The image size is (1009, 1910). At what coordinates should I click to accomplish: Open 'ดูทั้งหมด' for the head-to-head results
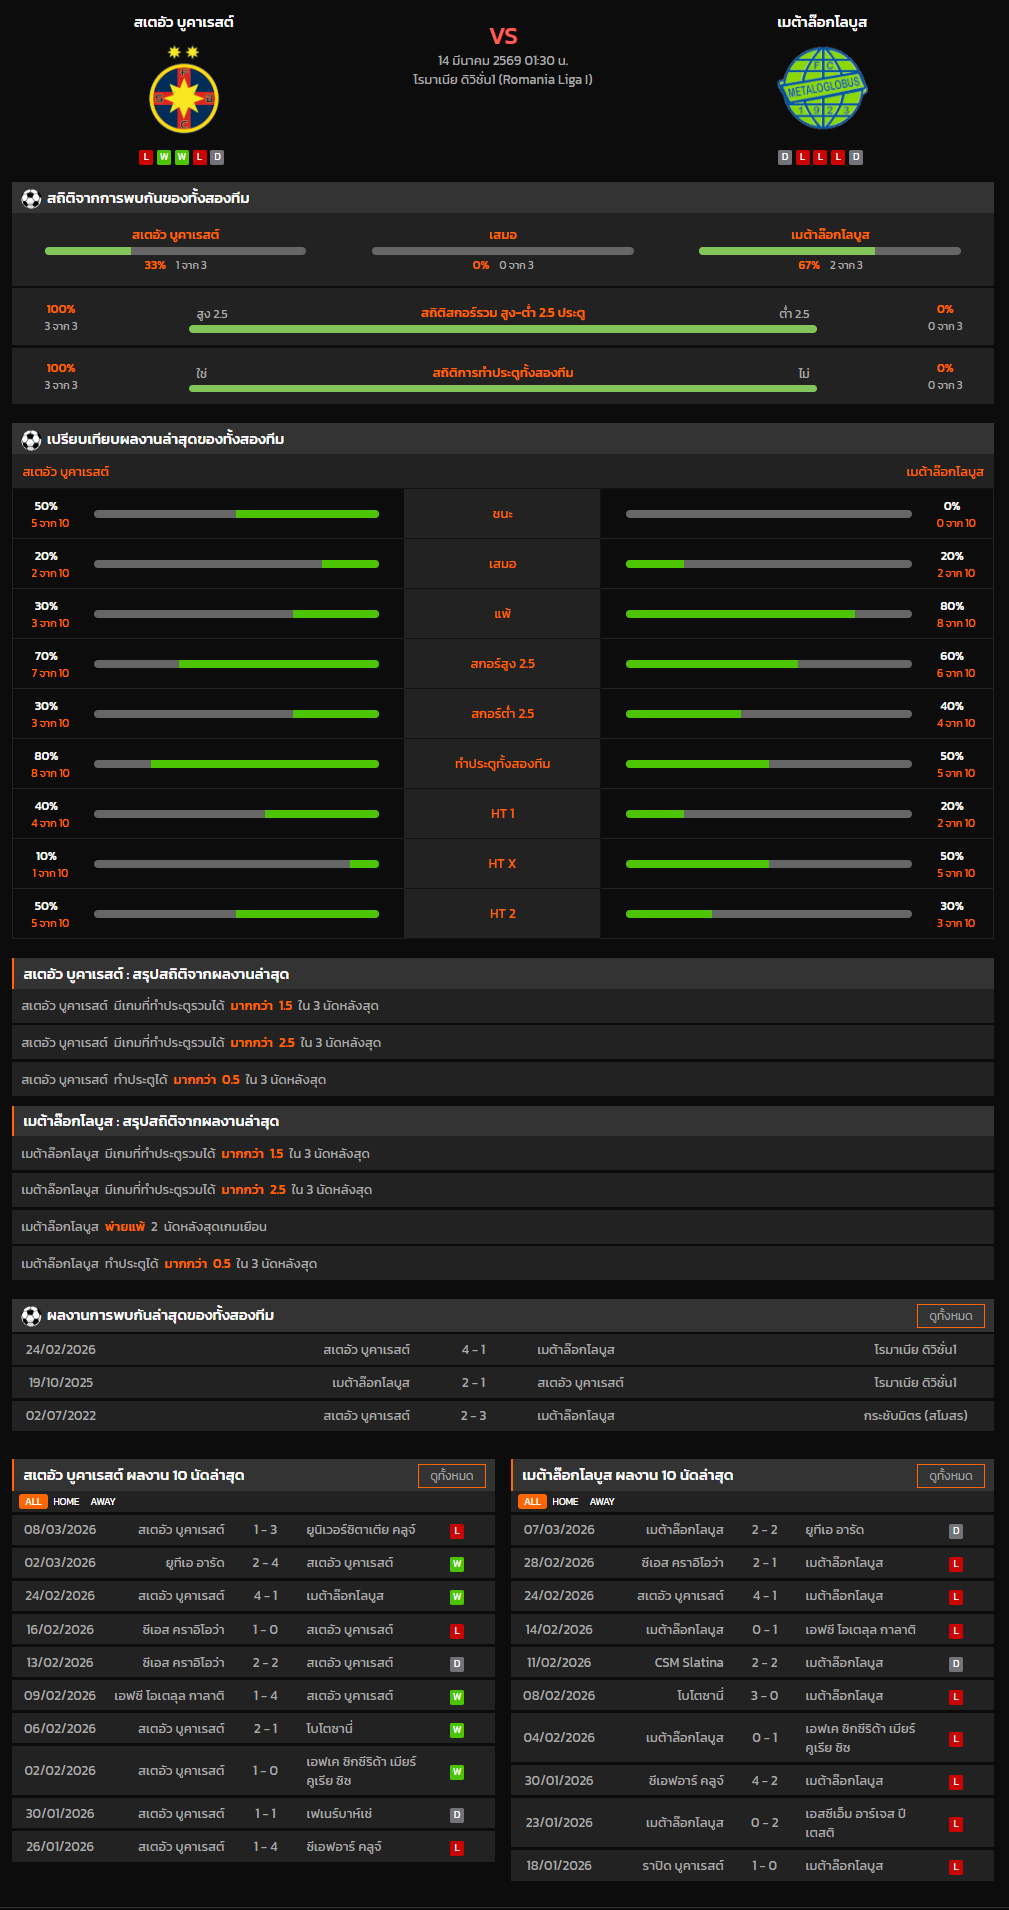[950, 1316]
